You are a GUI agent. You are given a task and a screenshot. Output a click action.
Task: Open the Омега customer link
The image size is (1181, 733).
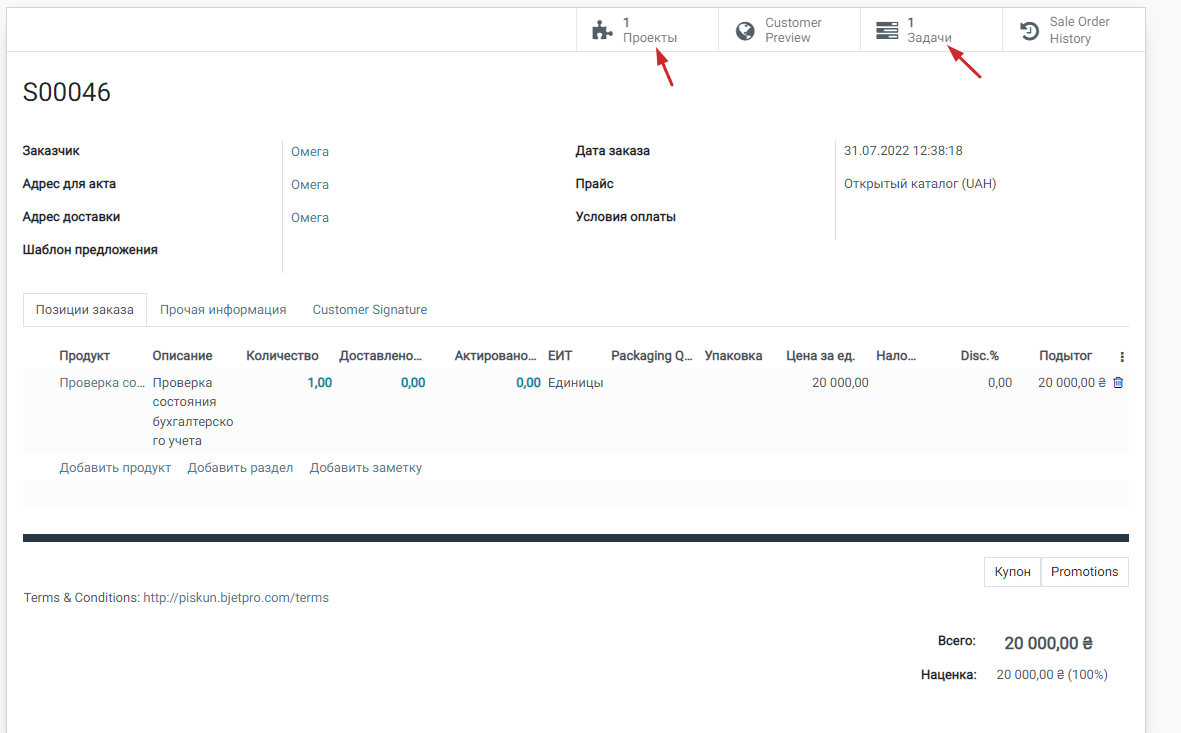tap(310, 152)
